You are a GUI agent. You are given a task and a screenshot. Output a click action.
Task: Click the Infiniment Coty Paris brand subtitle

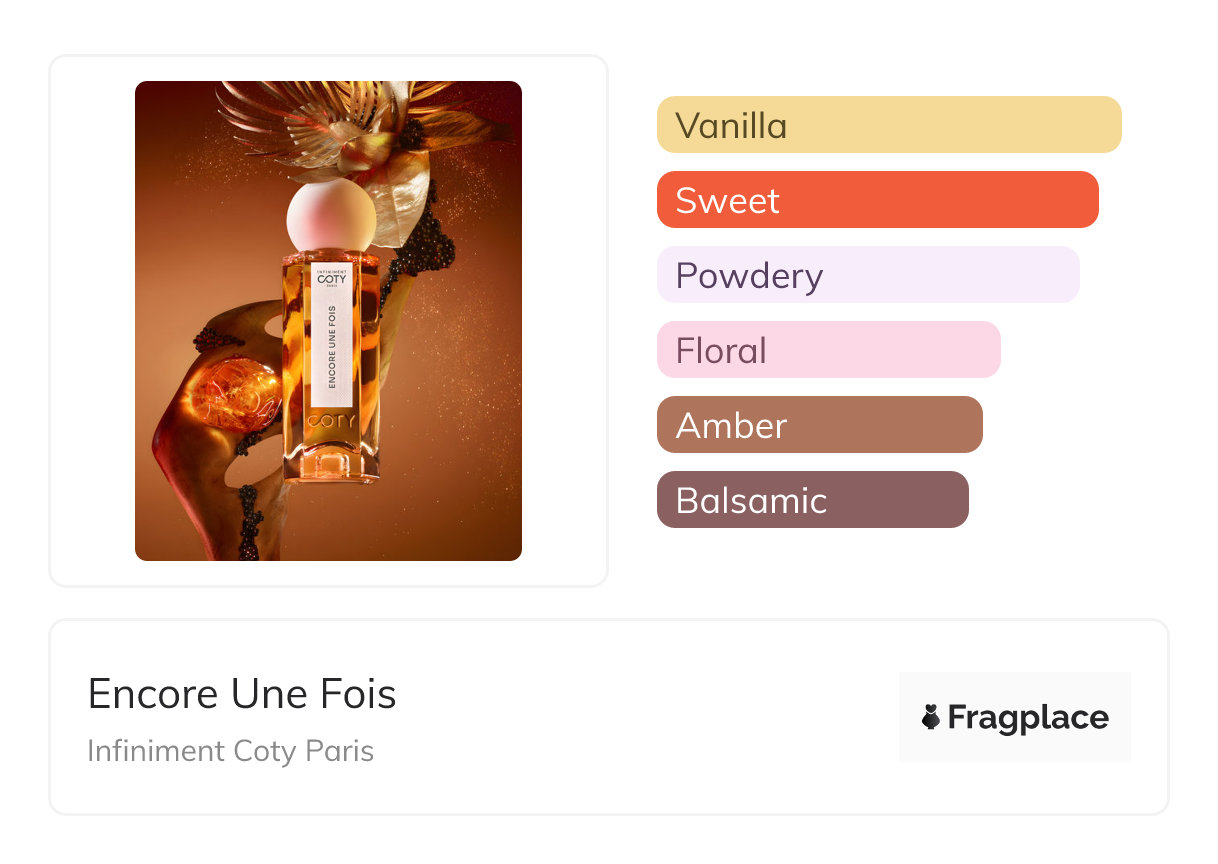(x=230, y=751)
